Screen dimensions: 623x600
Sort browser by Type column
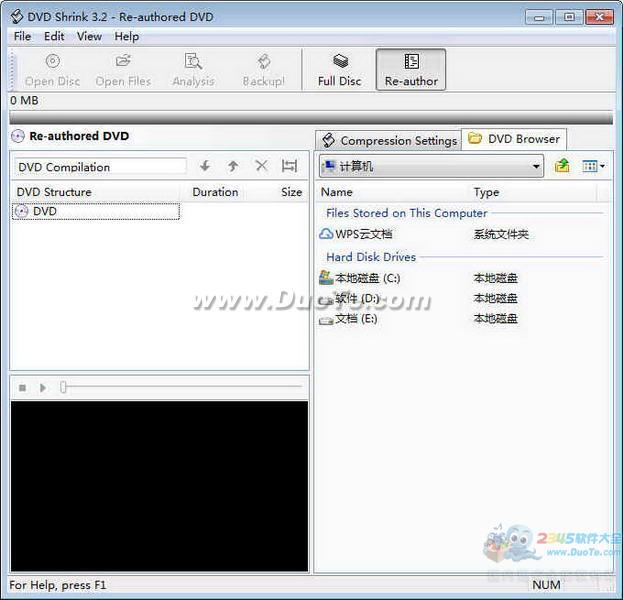[x=486, y=192]
